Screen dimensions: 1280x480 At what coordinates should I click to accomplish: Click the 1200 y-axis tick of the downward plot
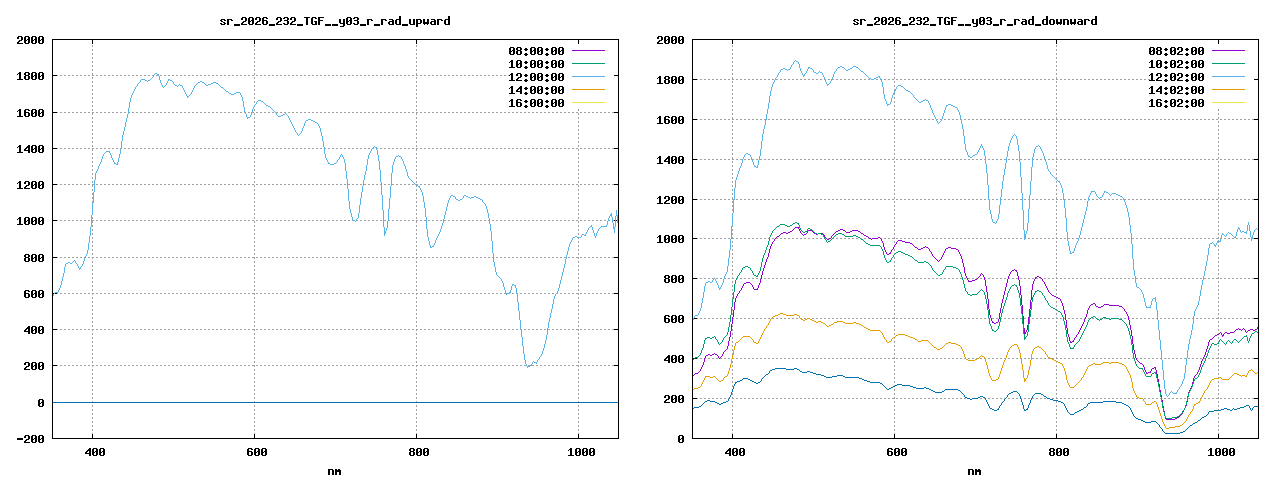click(x=670, y=200)
